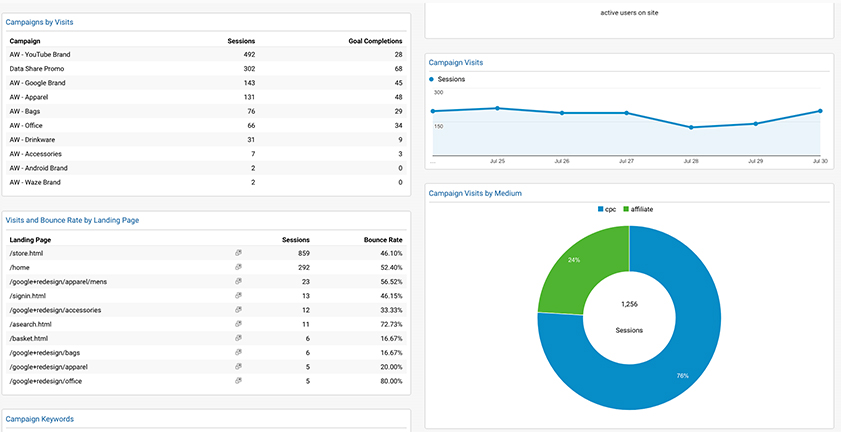Click the /google+redesign/accessories landing page path
Image resolution: width=841 pixels, height=432 pixels.
tap(55, 310)
